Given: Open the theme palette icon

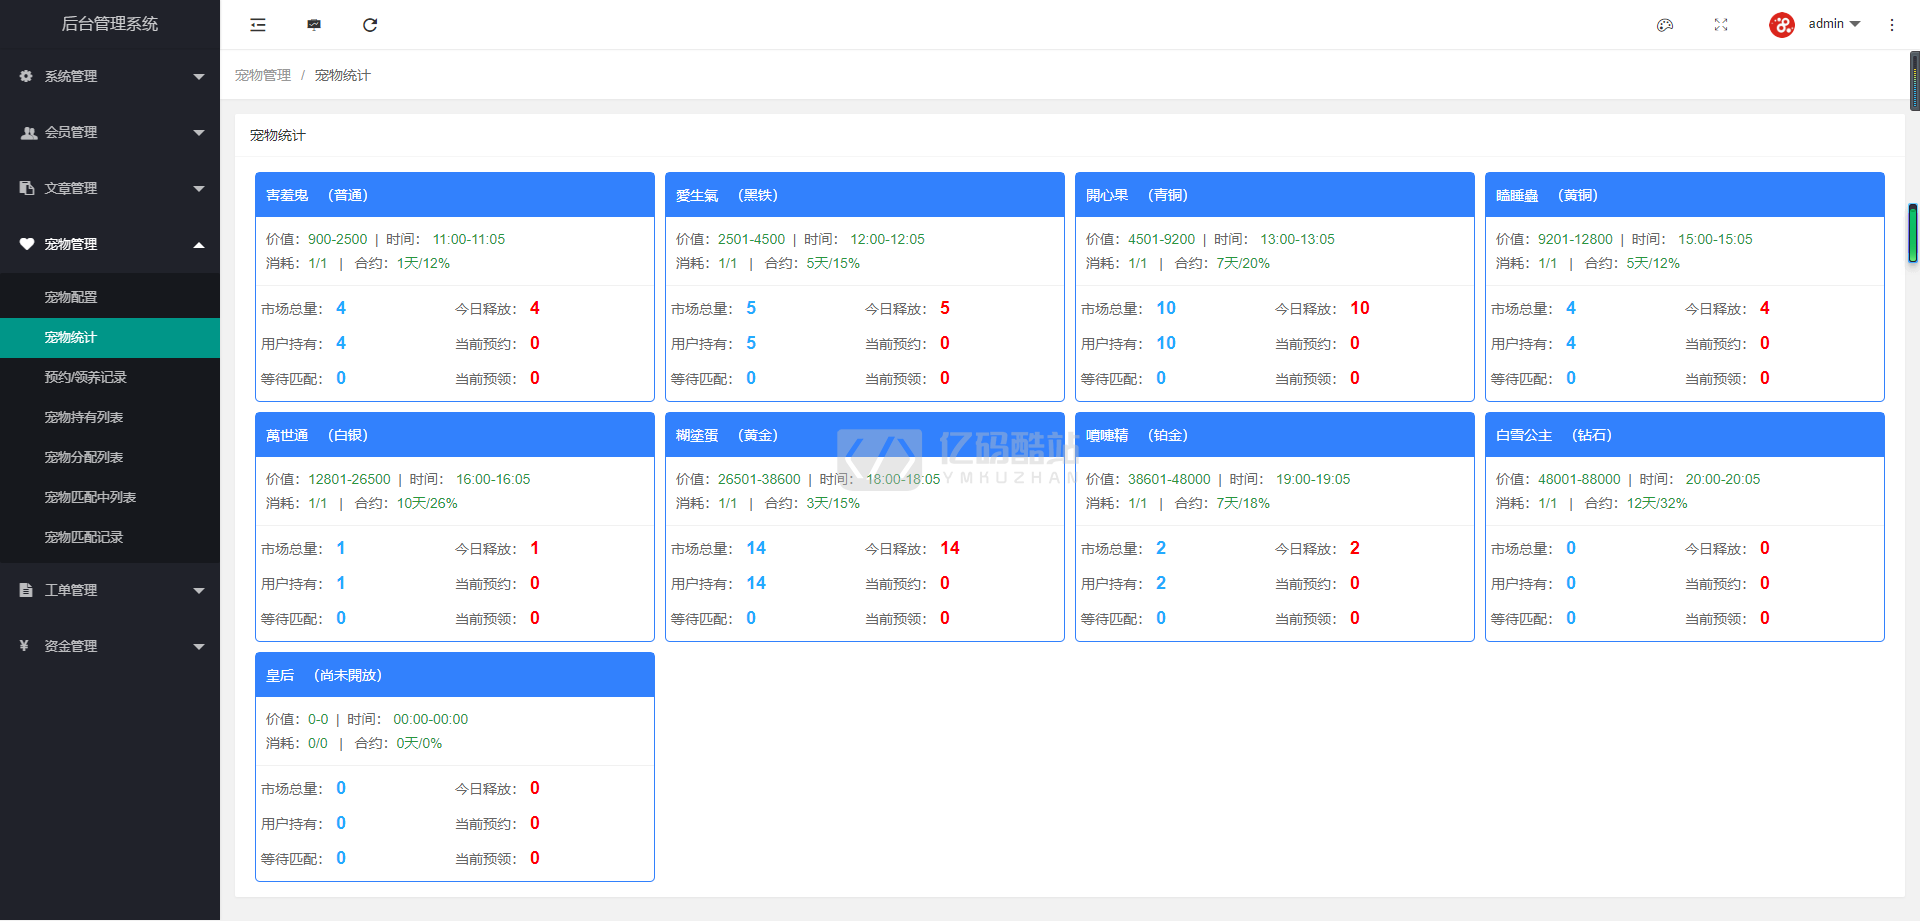Looking at the screenshot, I should (x=1665, y=25).
